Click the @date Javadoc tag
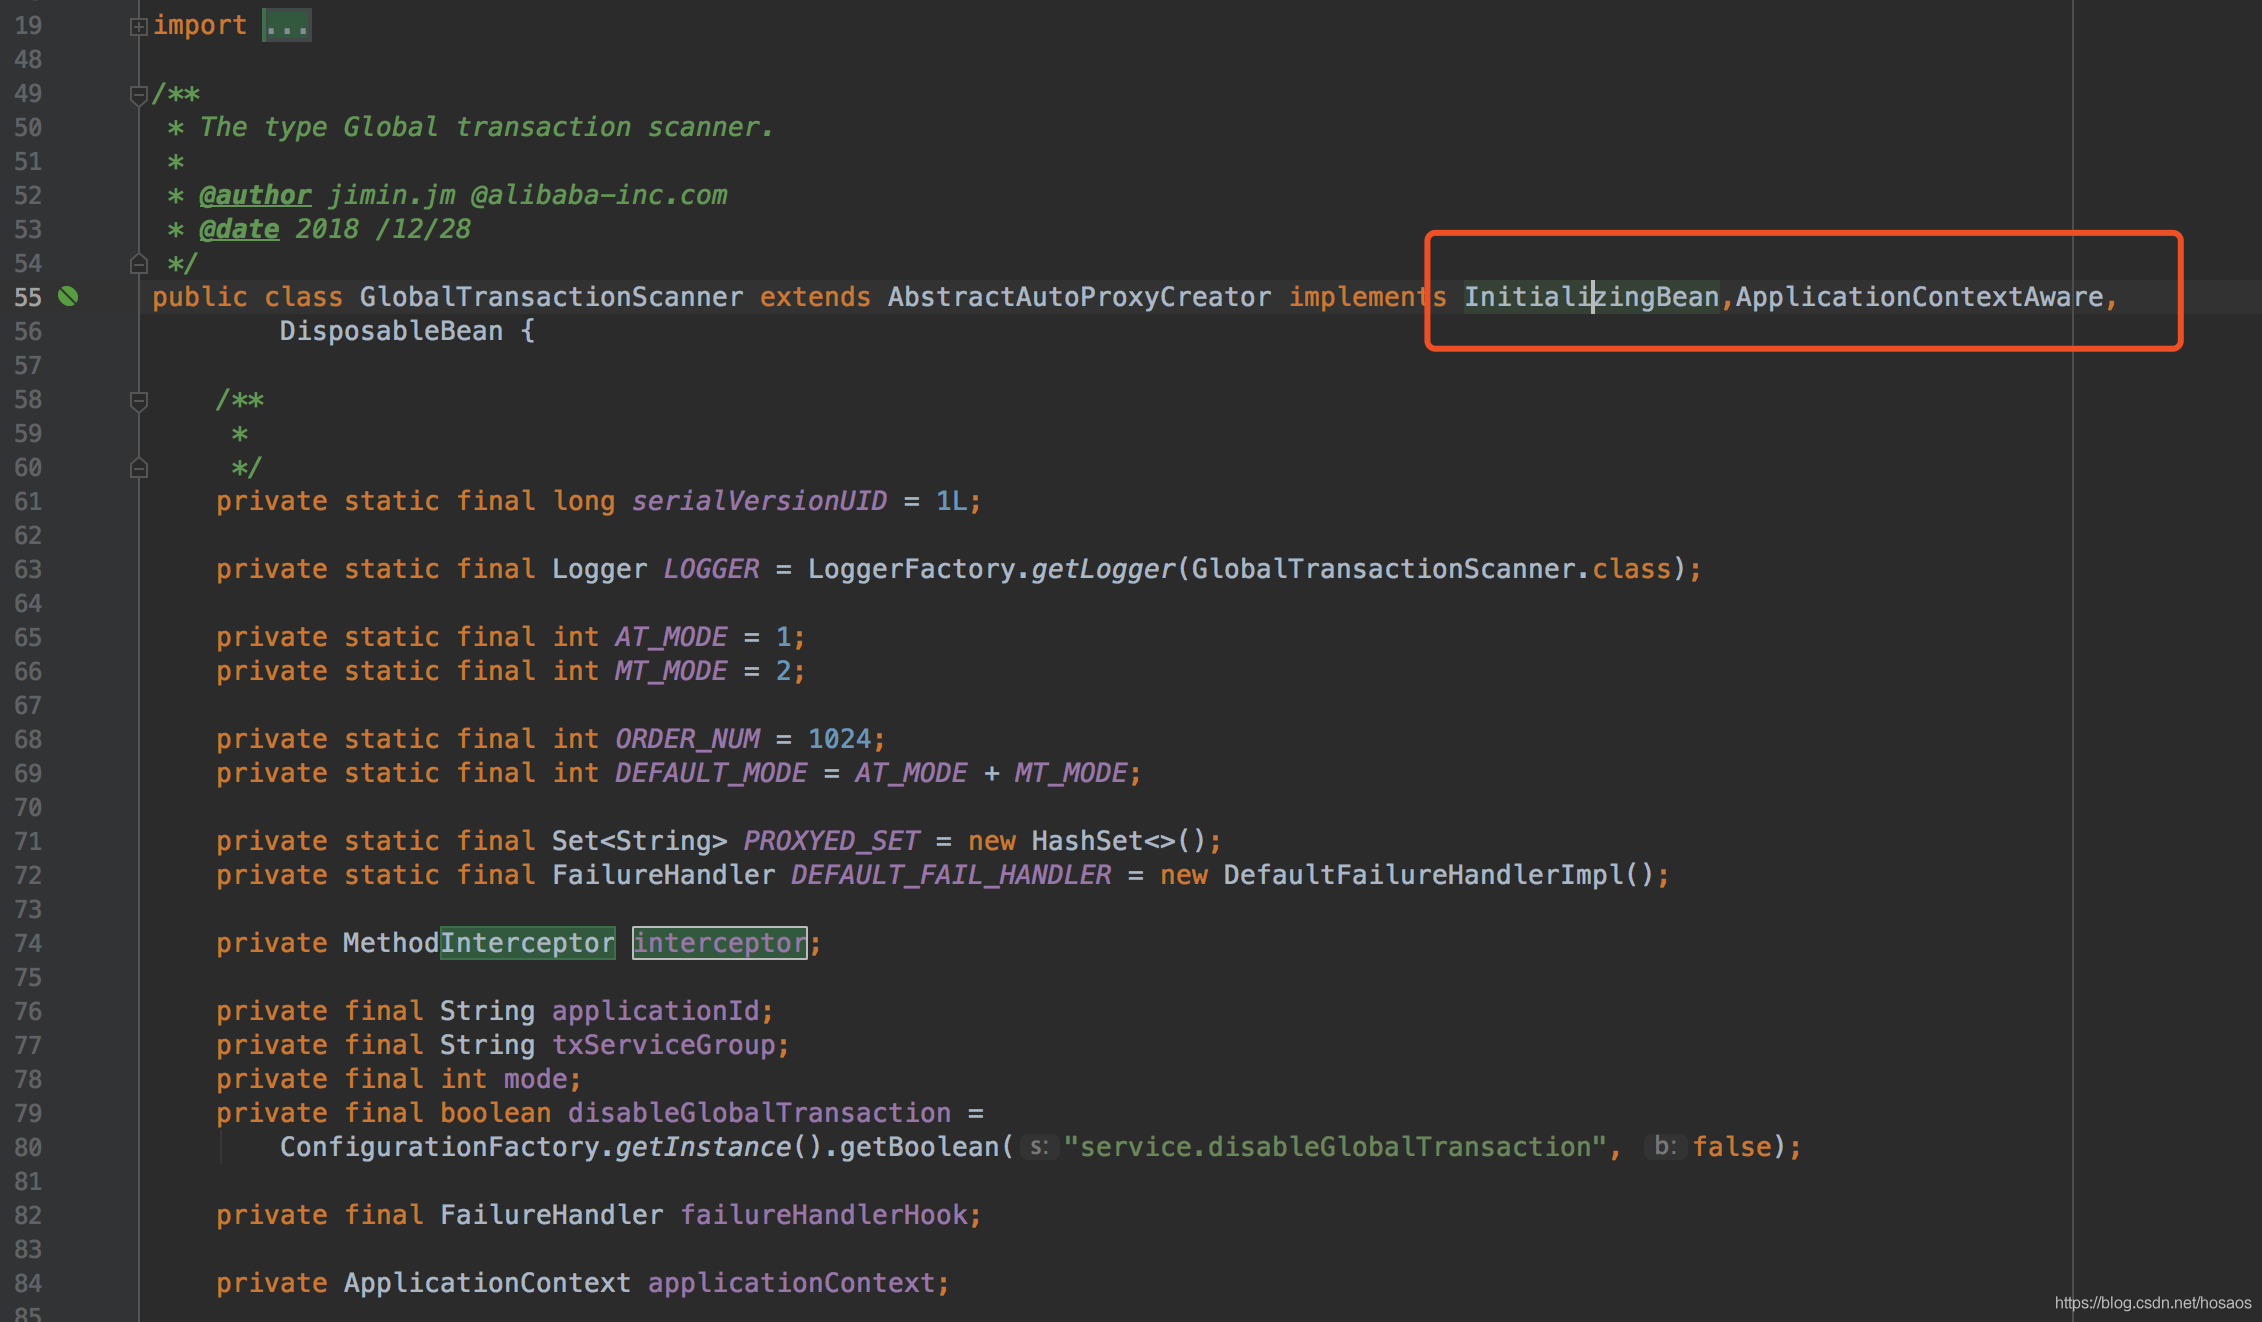This screenshot has height=1322, width=2262. [x=239, y=229]
